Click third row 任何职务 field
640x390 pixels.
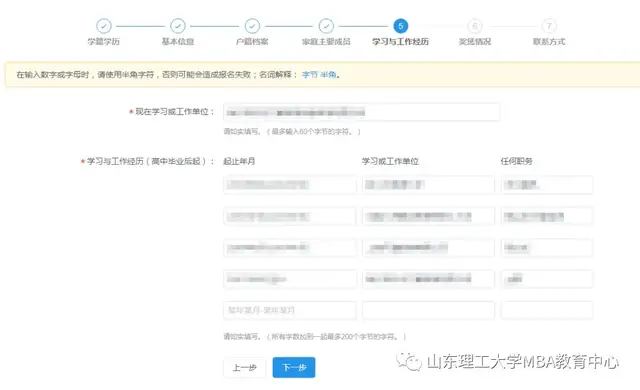point(547,248)
